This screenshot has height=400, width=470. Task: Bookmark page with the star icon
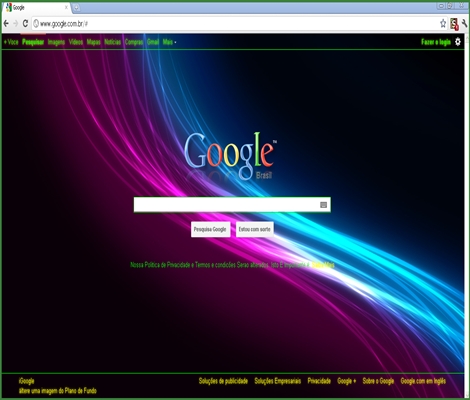click(x=443, y=23)
